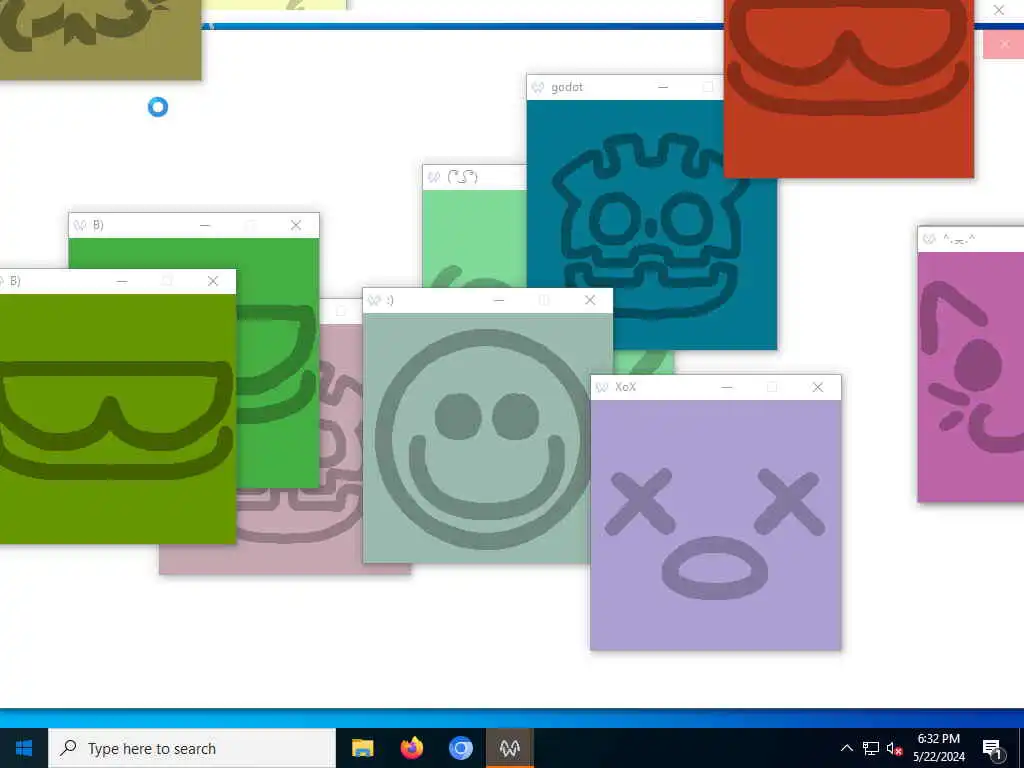The width and height of the screenshot is (1024, 768).
Task: Minimize the XoX window
Action: [x=726, y=387]
